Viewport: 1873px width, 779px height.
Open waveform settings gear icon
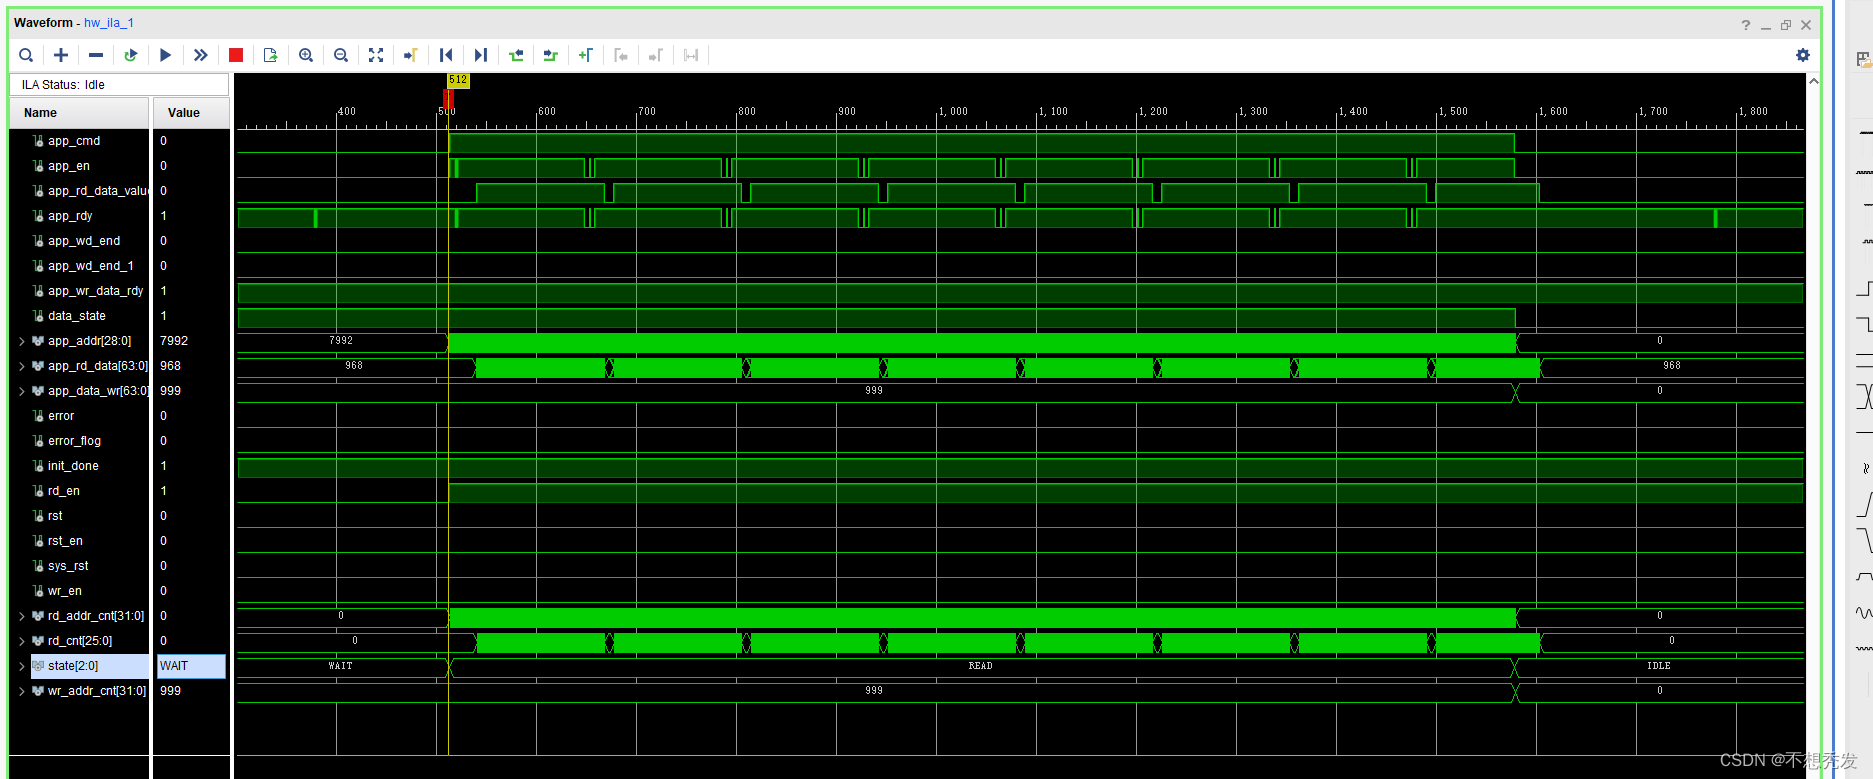(1803, 55)
